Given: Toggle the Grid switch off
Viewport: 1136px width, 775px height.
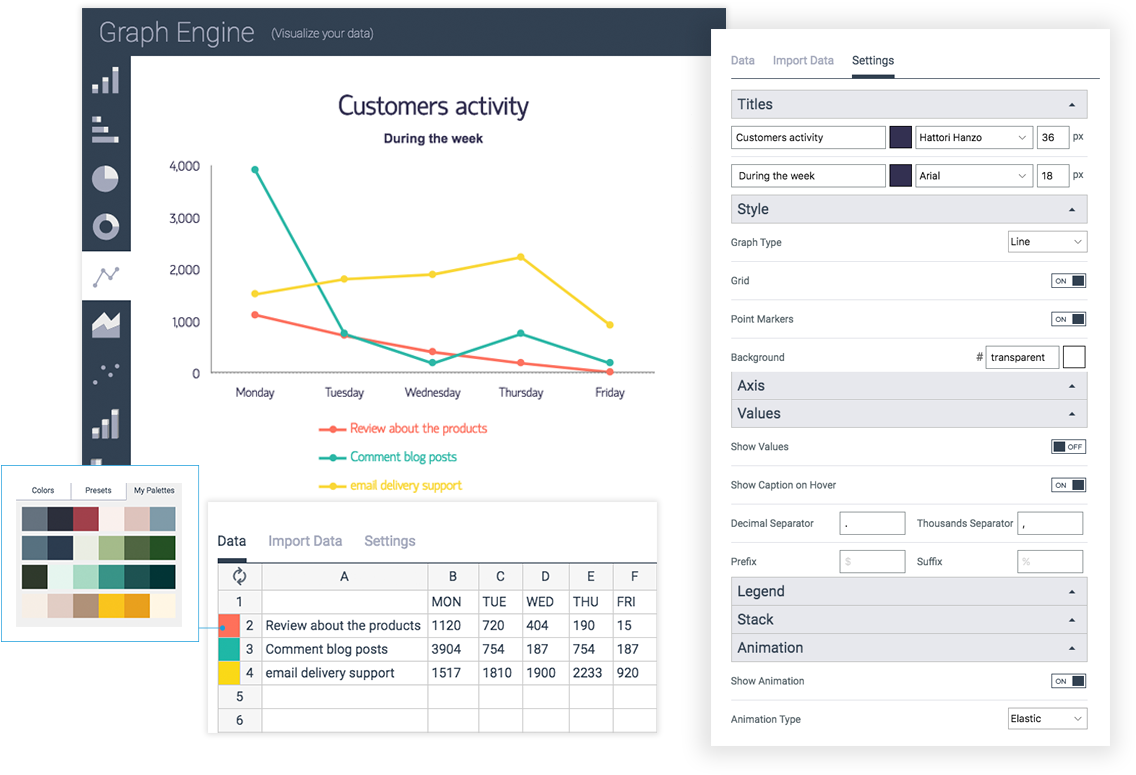Looking at the screenshot, I should pyautogui.click(x=1068, y=281).
